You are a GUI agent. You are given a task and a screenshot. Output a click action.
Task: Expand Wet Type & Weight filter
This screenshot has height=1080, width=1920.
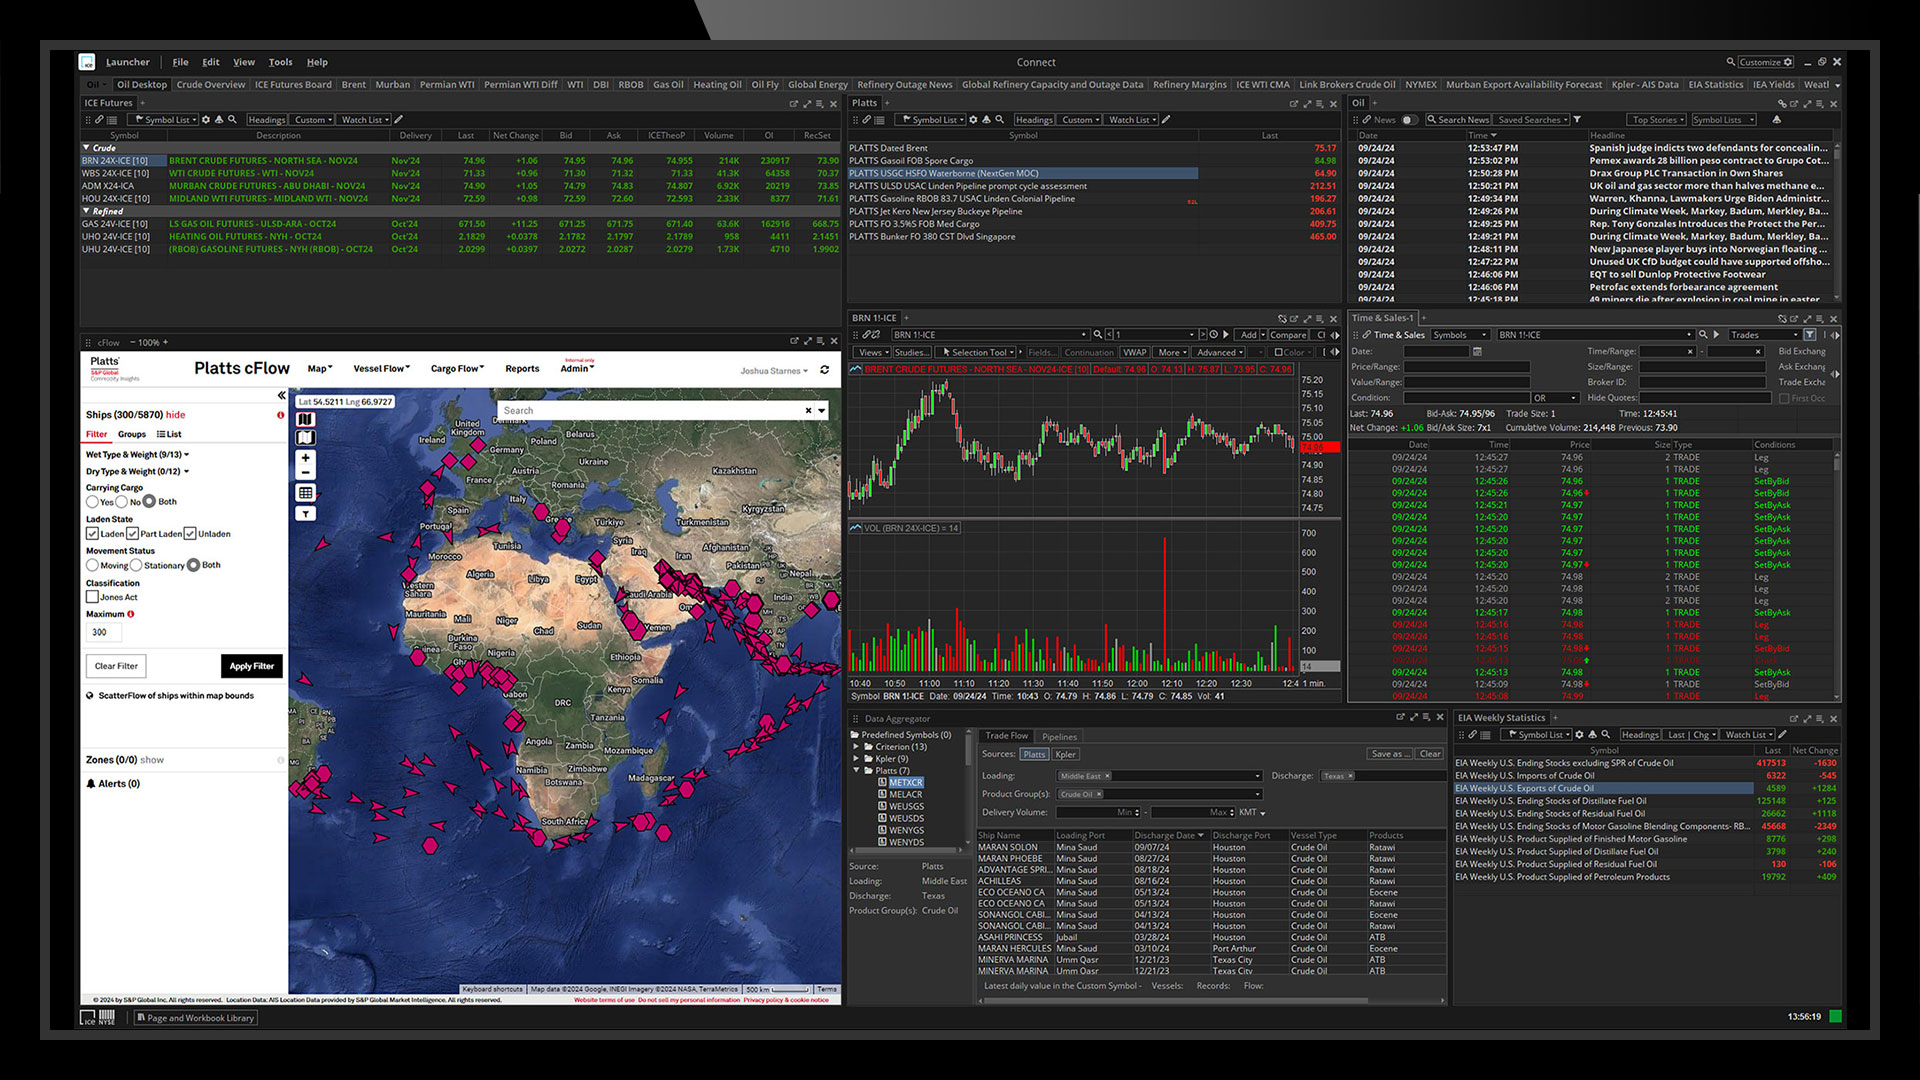(137, 455)
